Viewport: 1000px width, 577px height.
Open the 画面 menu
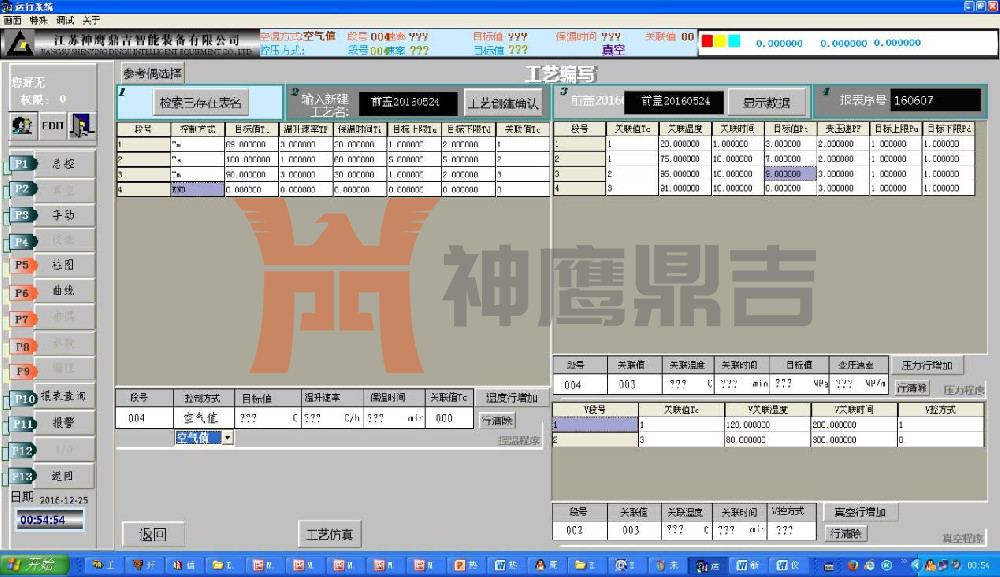click(x=13, y=20)
